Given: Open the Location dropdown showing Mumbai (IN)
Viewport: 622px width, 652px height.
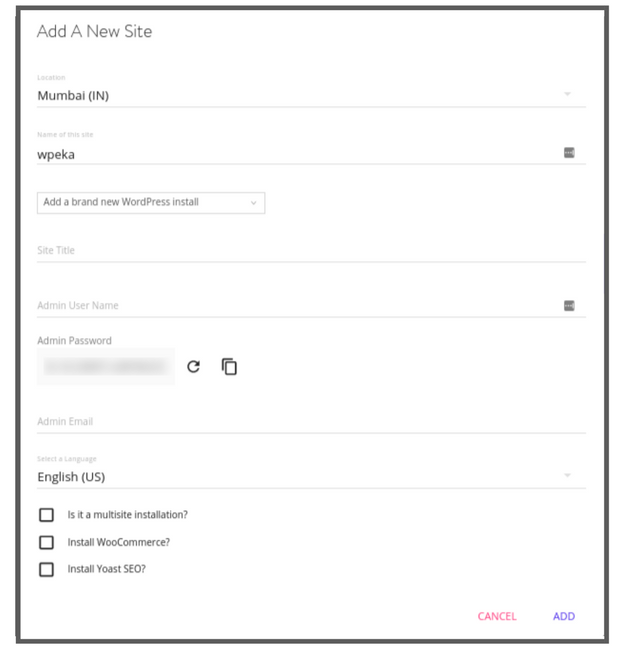Looking at the screenshot, I should pos(300,95).
